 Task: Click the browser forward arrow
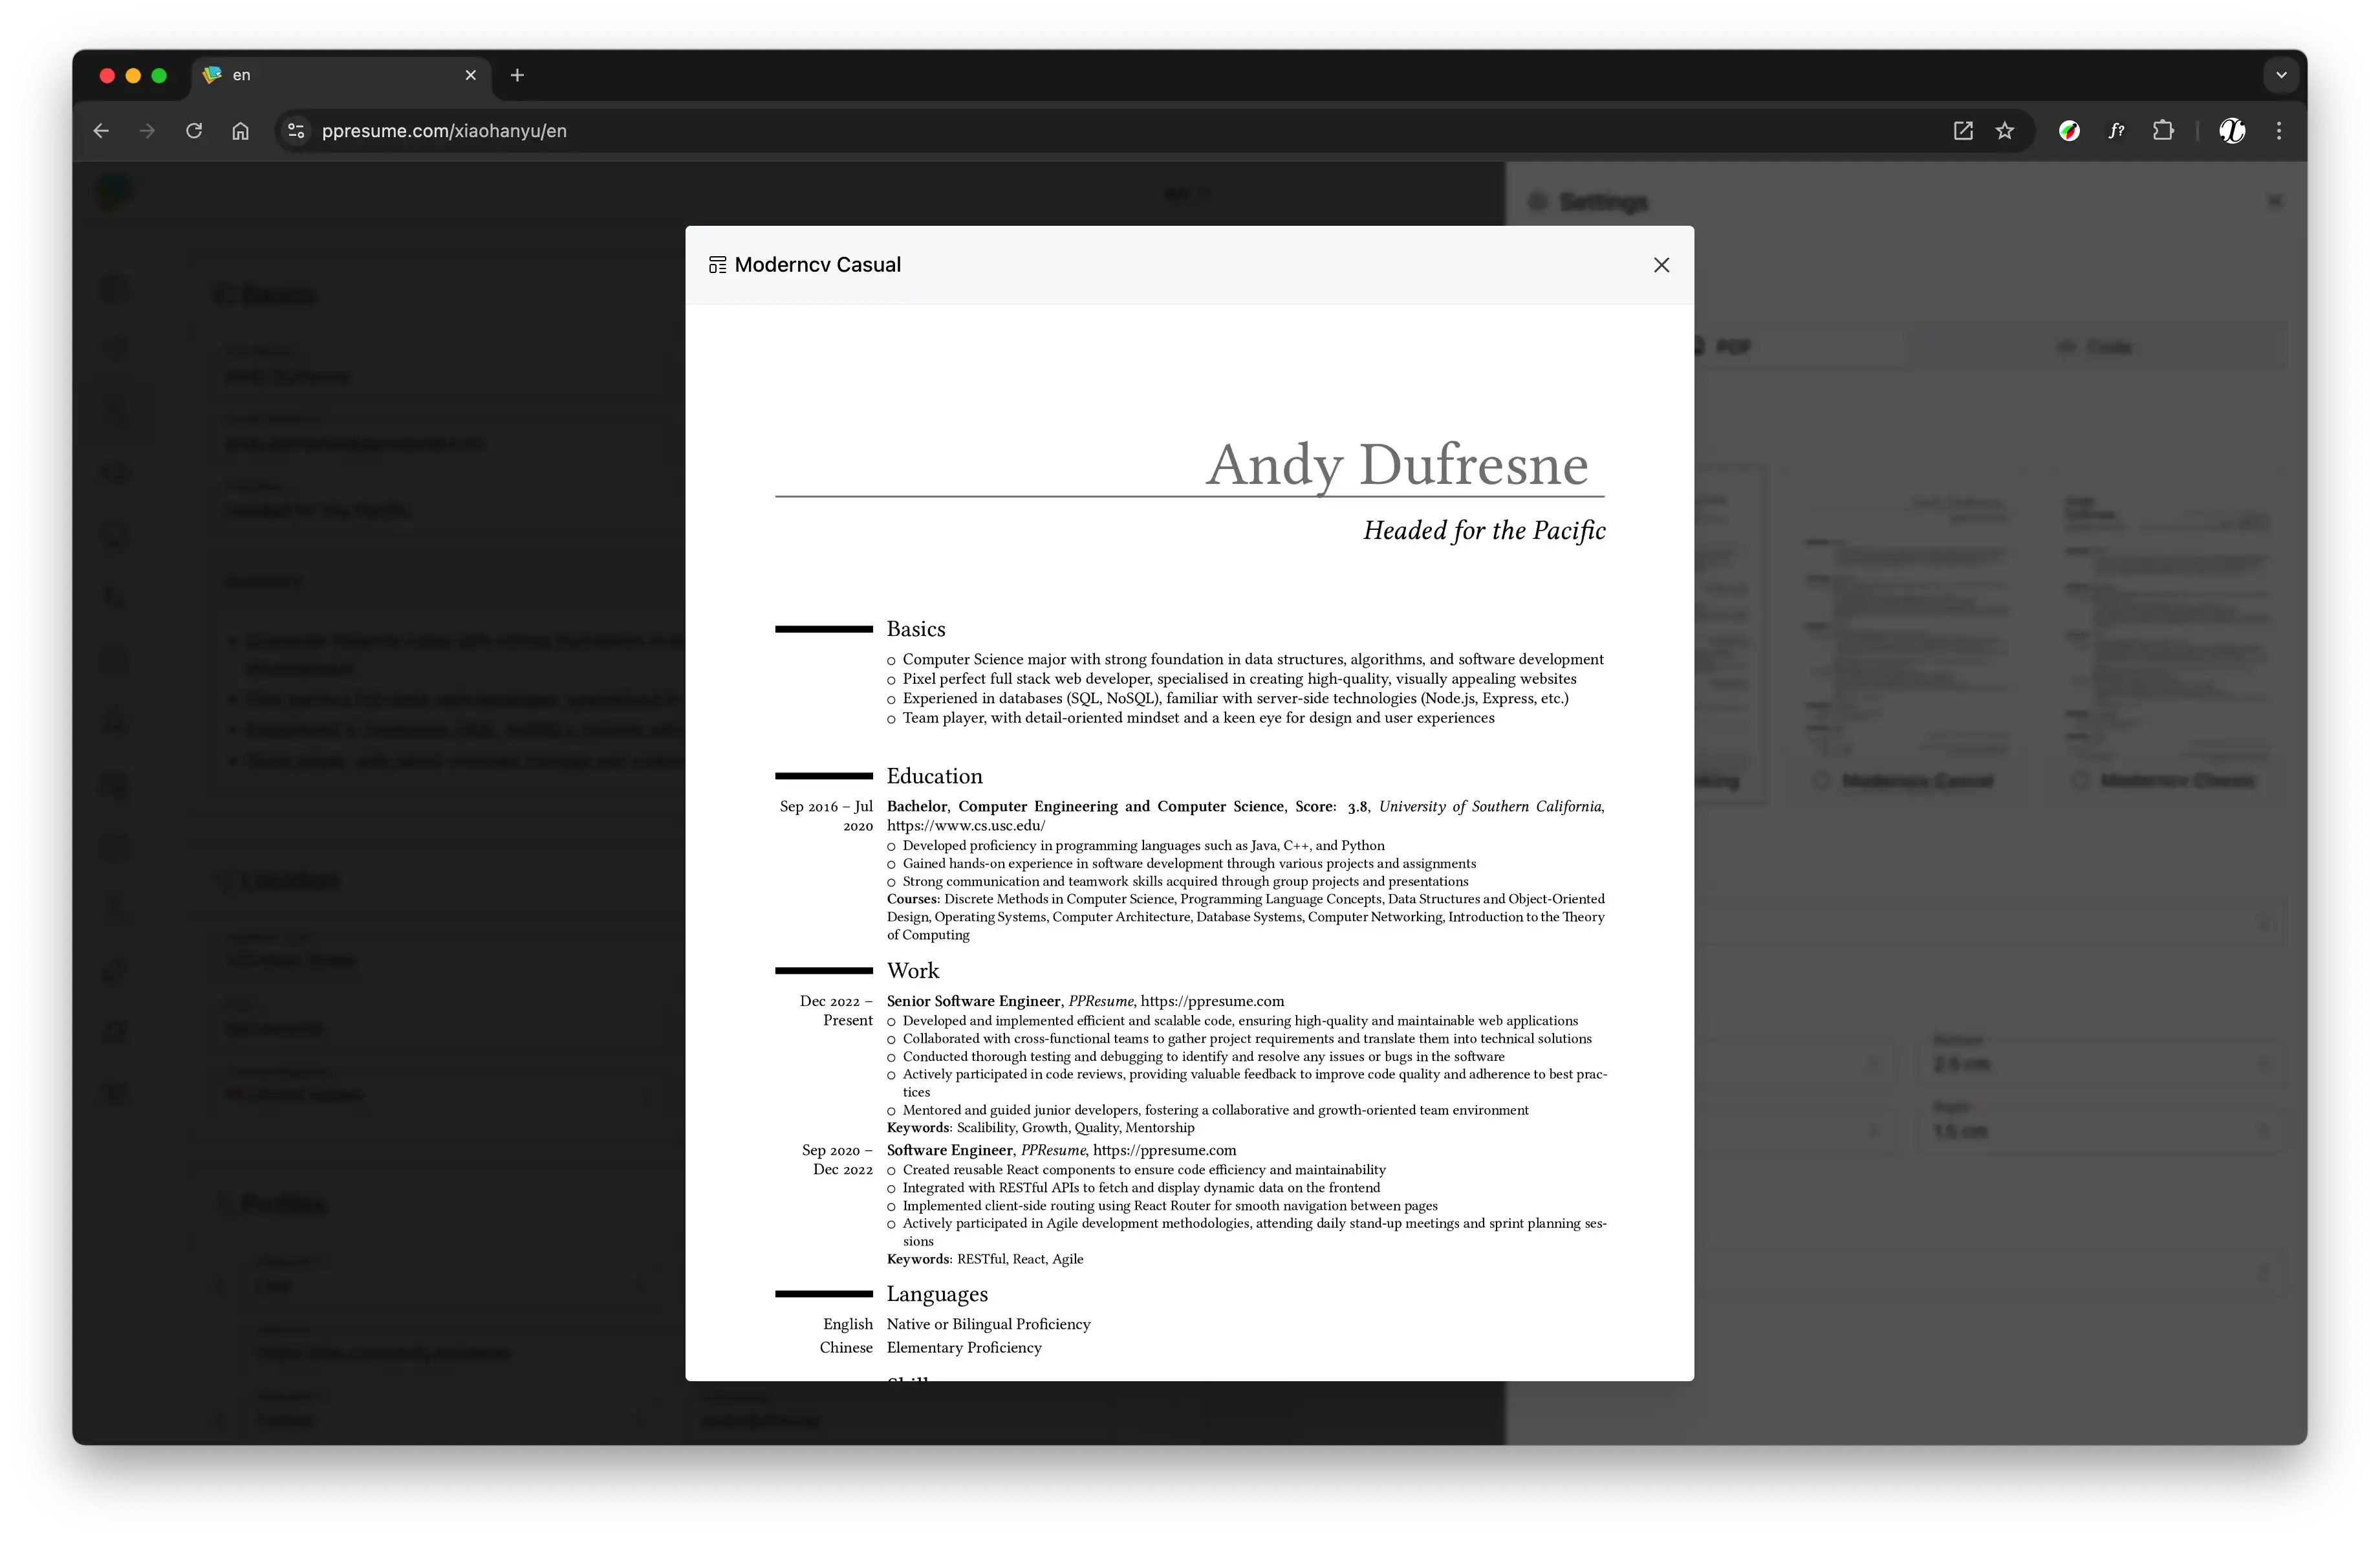[x=147, y=131]
